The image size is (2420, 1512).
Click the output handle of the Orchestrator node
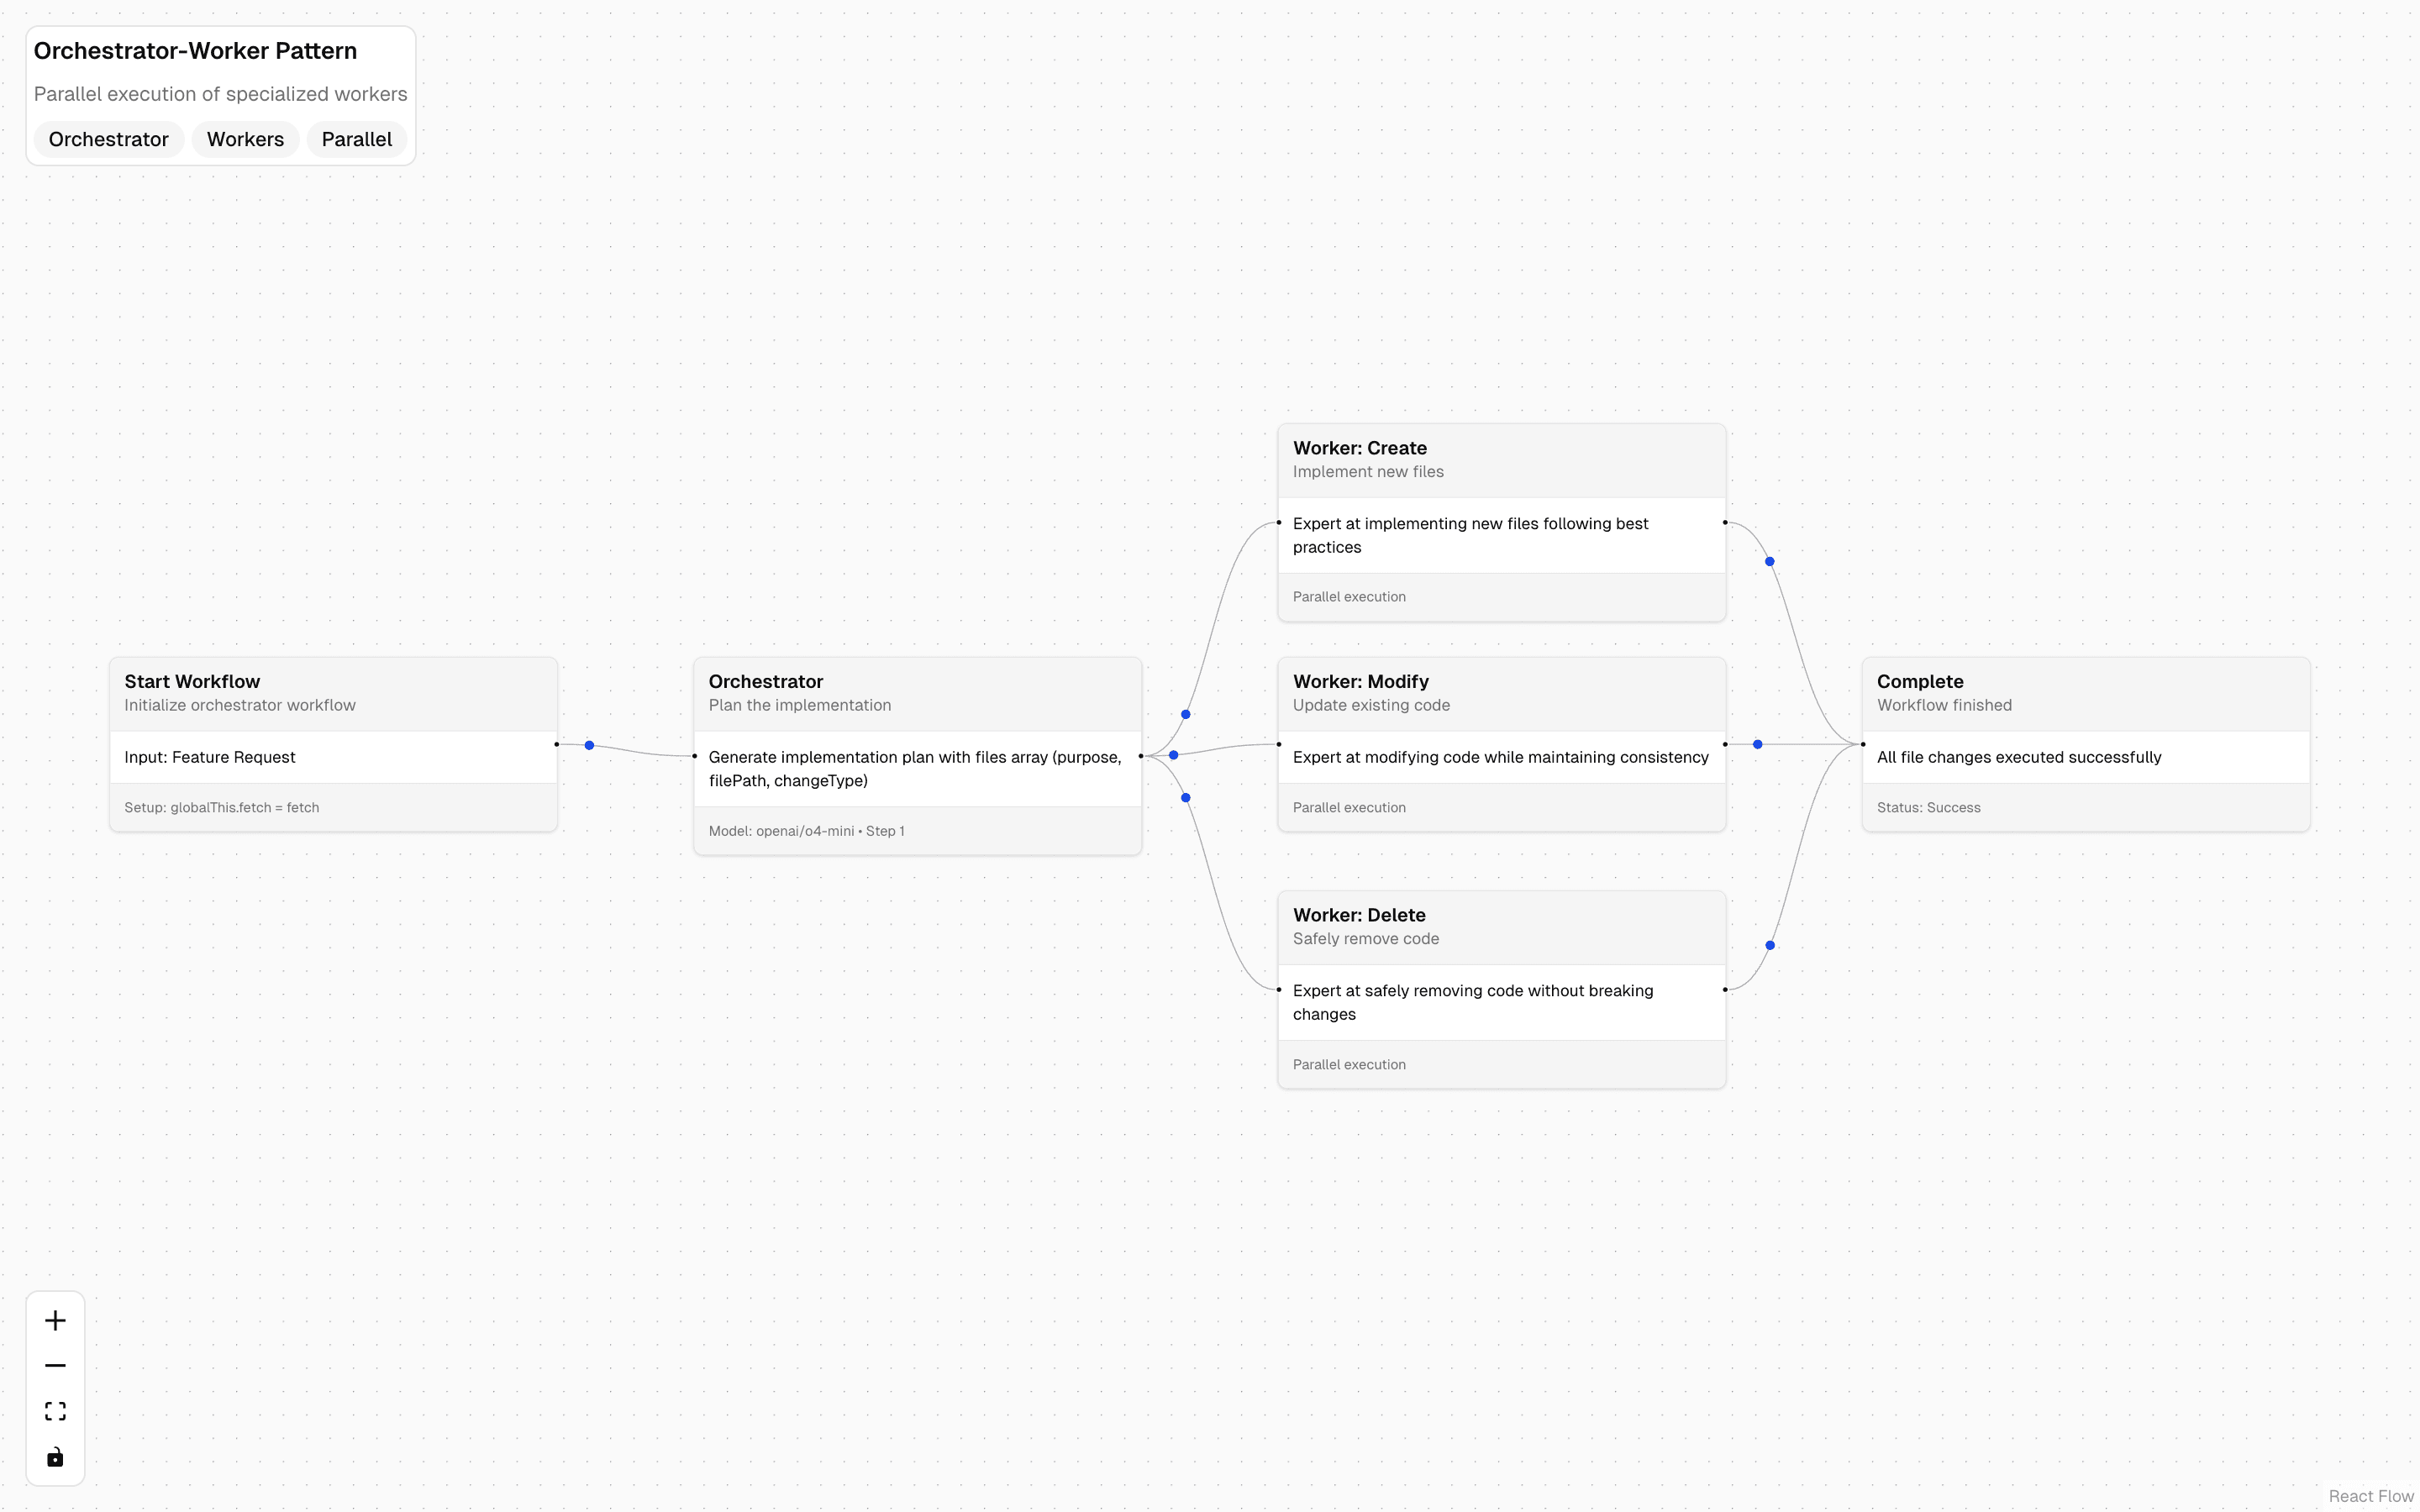1142,756
